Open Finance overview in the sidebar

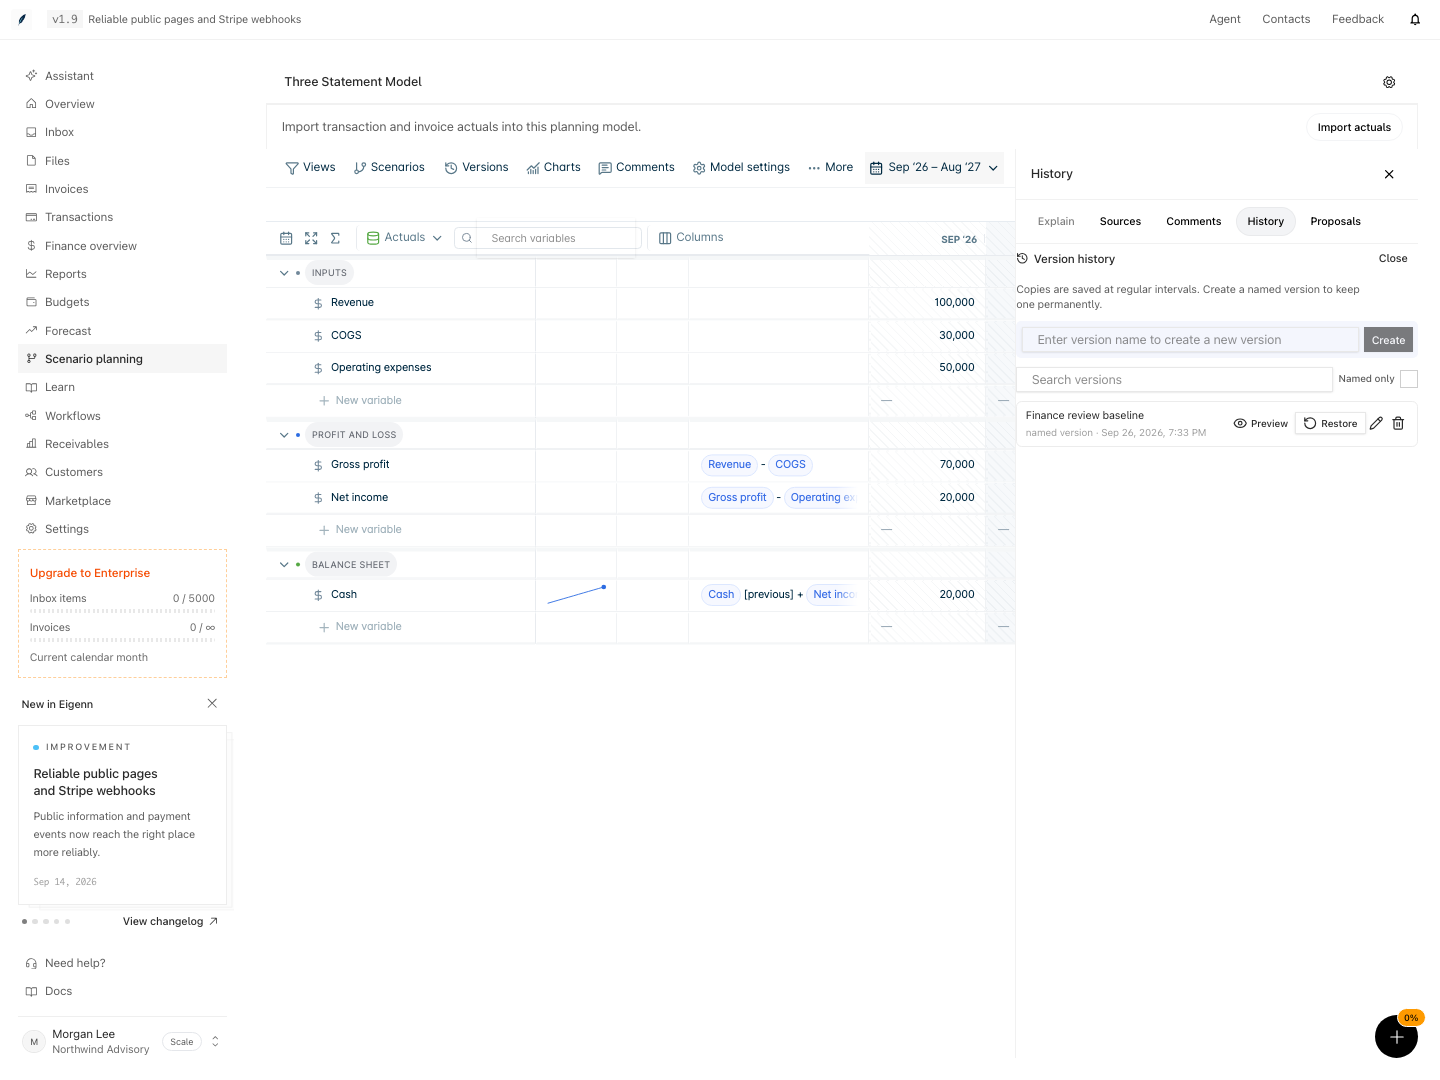click(122, 246)
